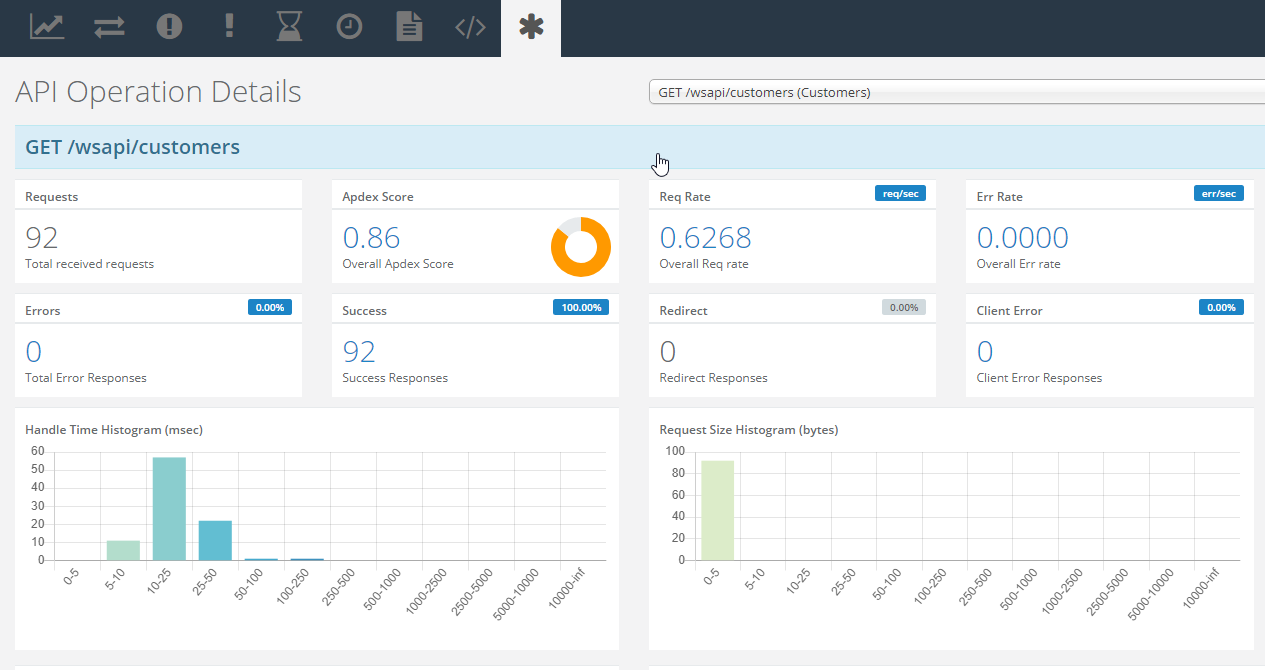Click the 0-5 bar in Request Size Histogram

coord(717,511)
